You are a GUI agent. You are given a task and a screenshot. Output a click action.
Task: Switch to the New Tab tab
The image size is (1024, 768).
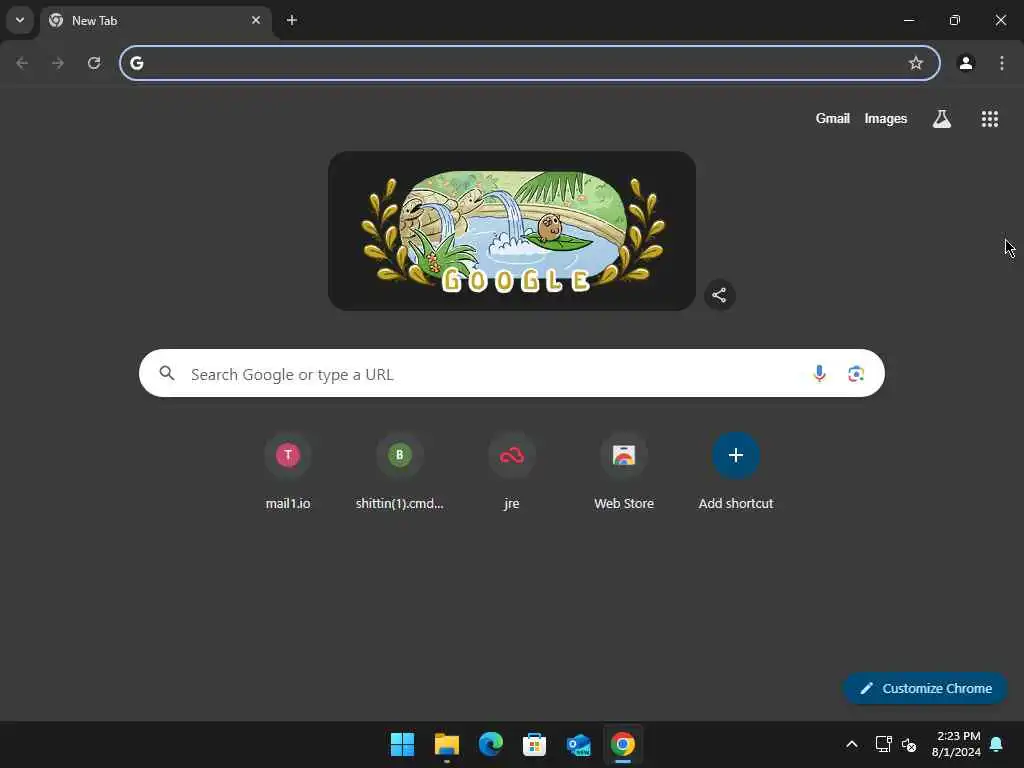tap(155, 21)
